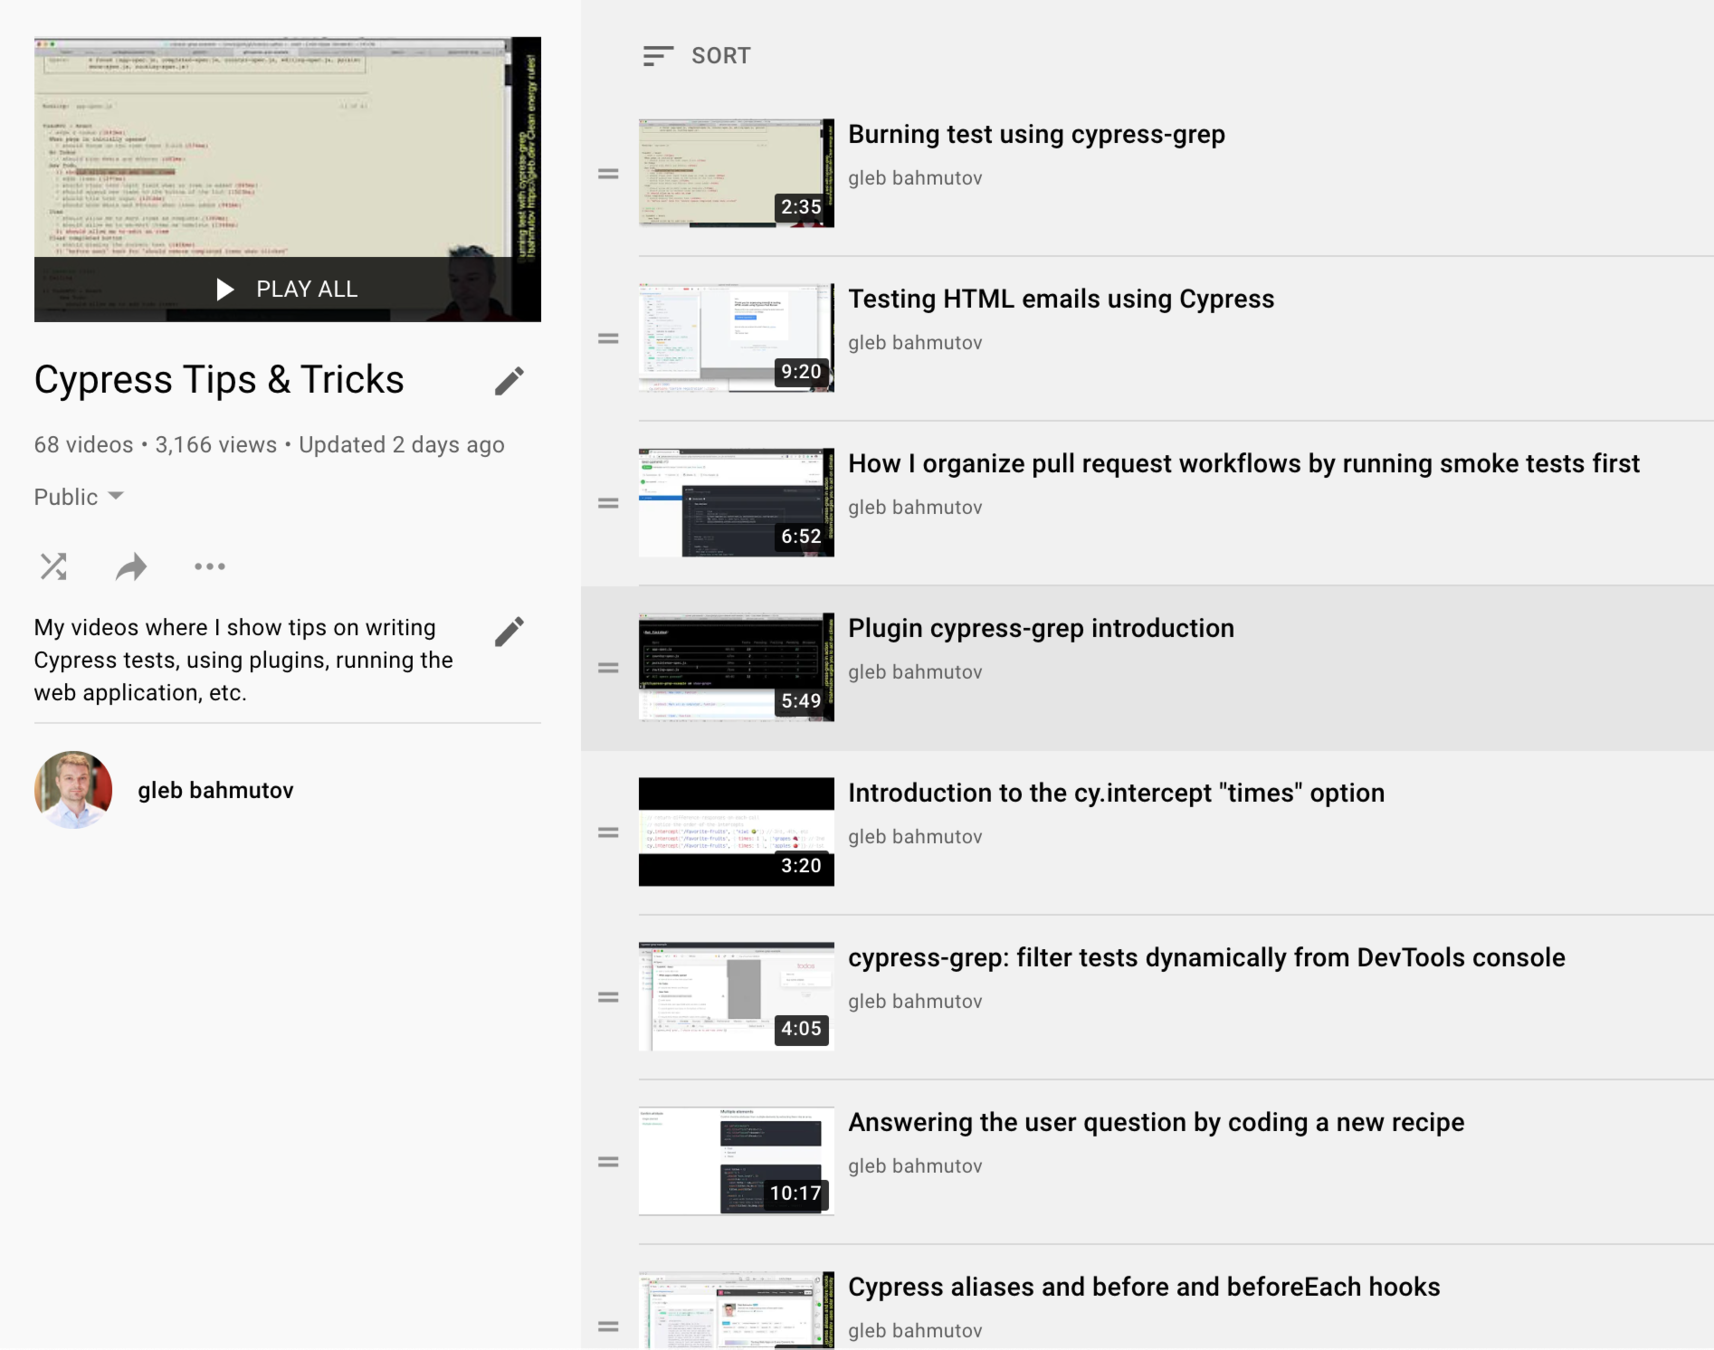The height and width of the screenshot is (1350, 1714).
Task: Open title Testing HTML emails using Cypress
Action: coord(1061,299)
